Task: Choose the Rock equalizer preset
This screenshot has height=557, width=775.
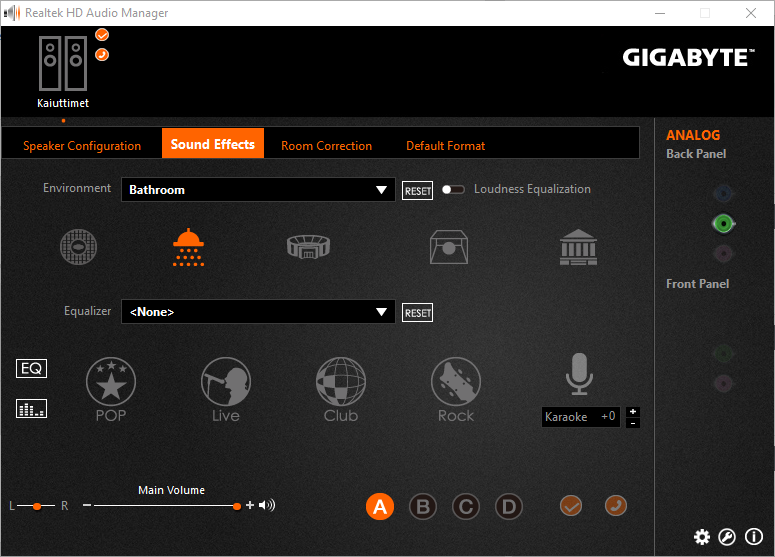Action: point(456,381)
